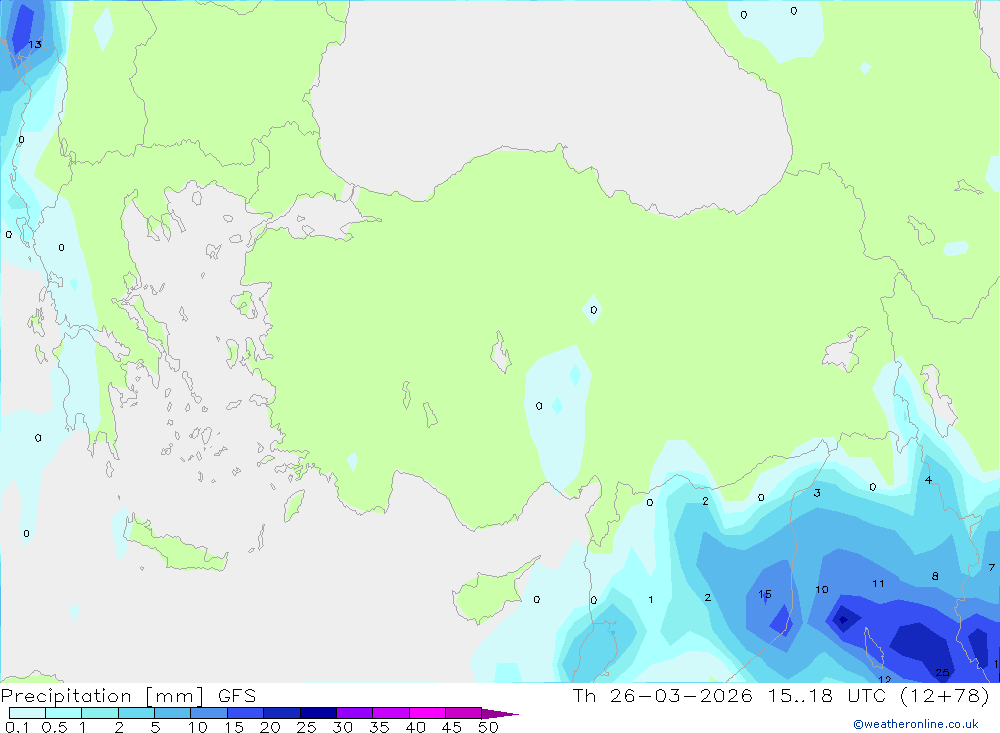Click the legend label '45'
This screenshot has width=1000, height=733.
pos(452,727)
